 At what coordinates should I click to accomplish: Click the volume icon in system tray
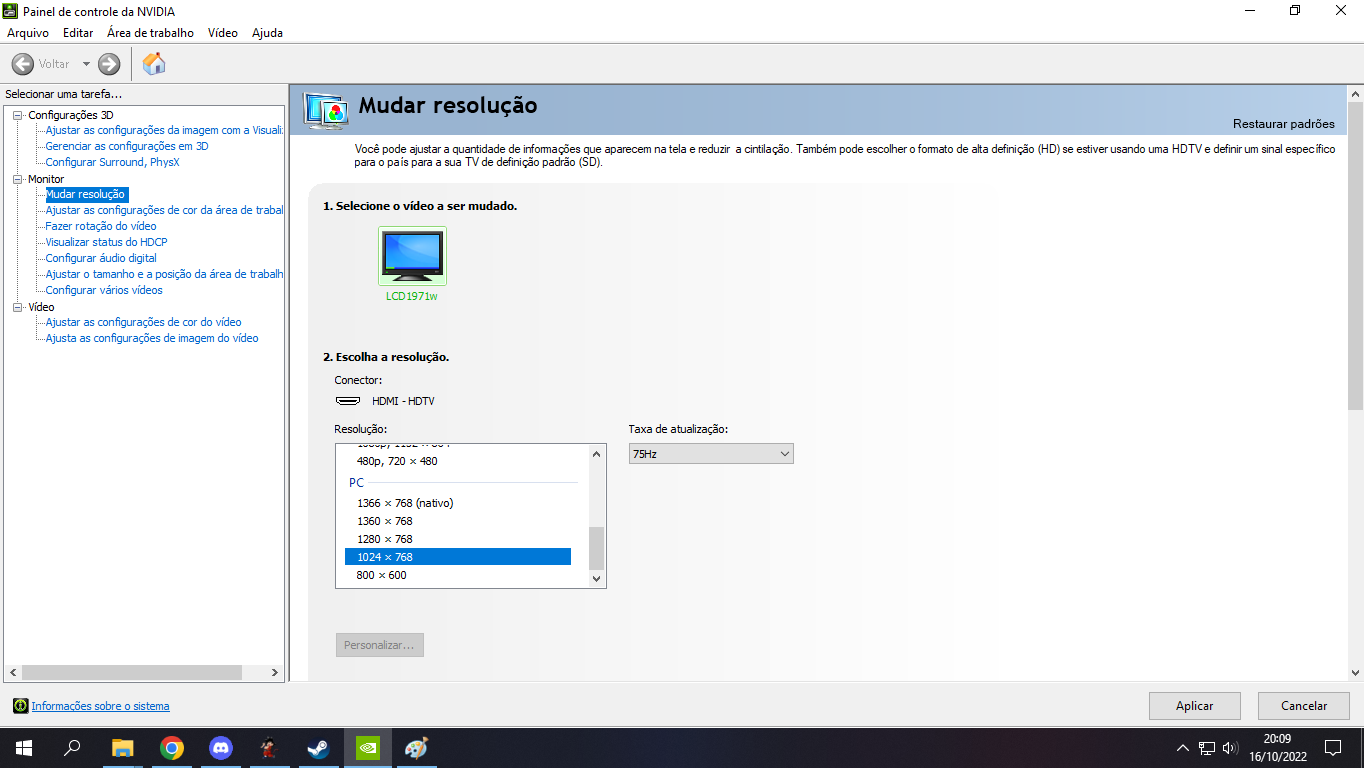1230,748
